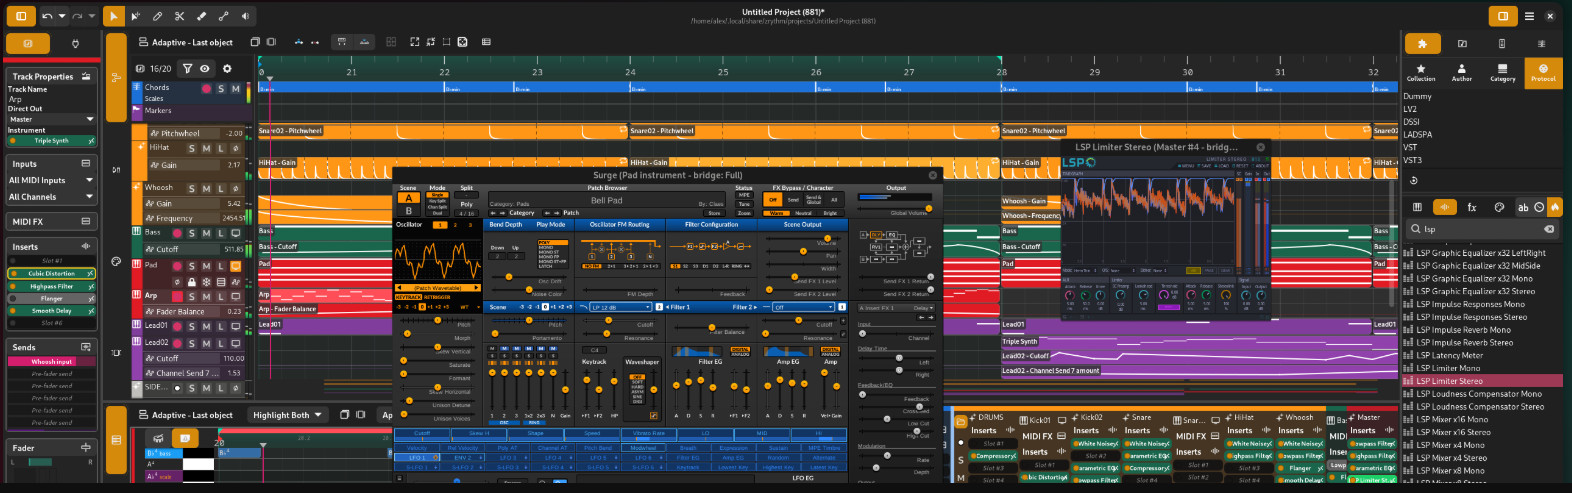Filter plugins by fx effects icon
The height and width of the screenshot is (493, 1572).
click(x=1472, y=207)
